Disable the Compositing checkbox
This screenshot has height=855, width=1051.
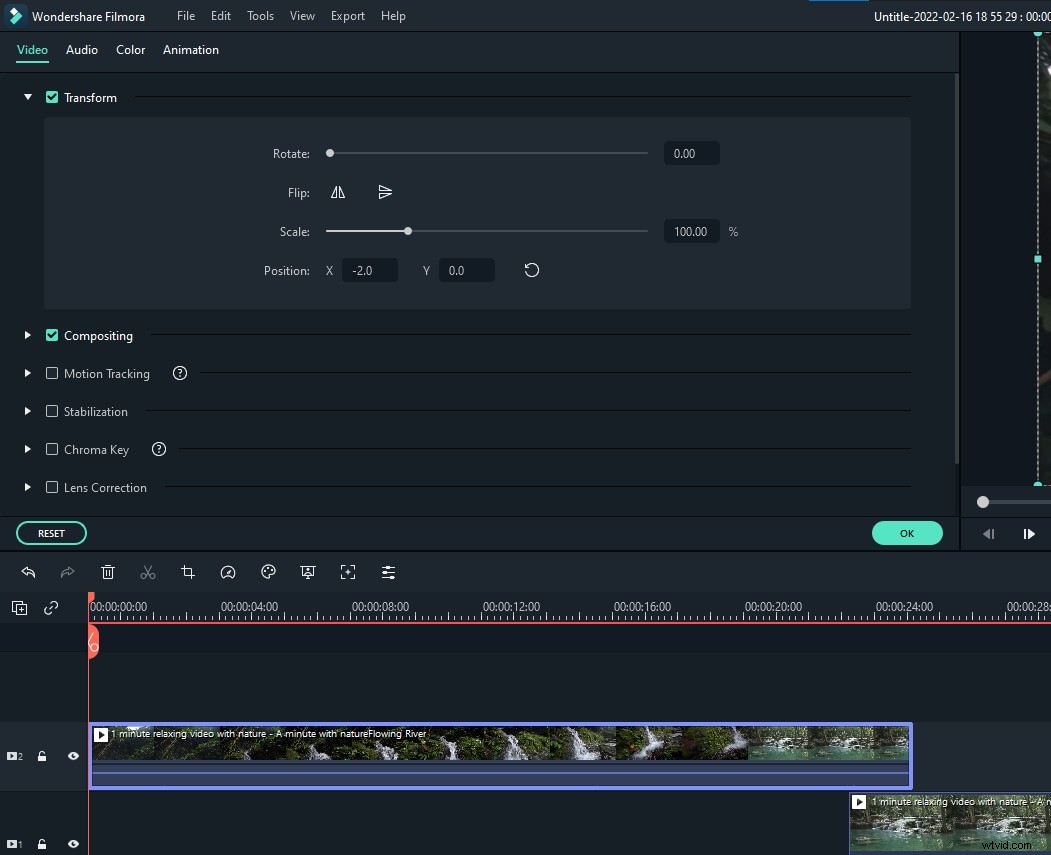(x=51, y=336)
